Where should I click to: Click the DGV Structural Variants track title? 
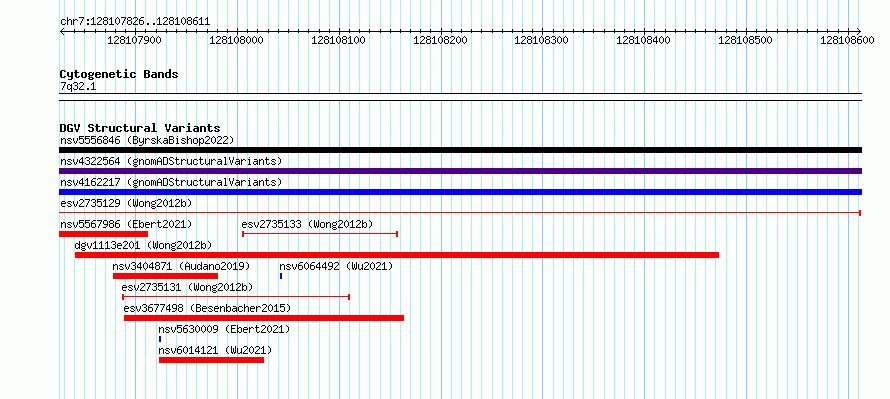(x=140, y=128)
